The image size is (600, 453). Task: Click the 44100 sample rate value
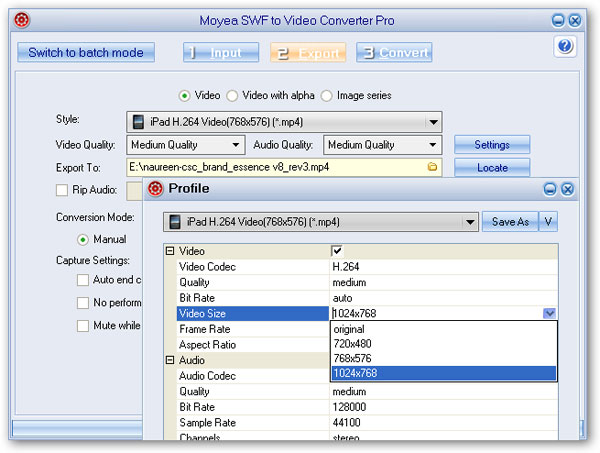pos(346,422)
